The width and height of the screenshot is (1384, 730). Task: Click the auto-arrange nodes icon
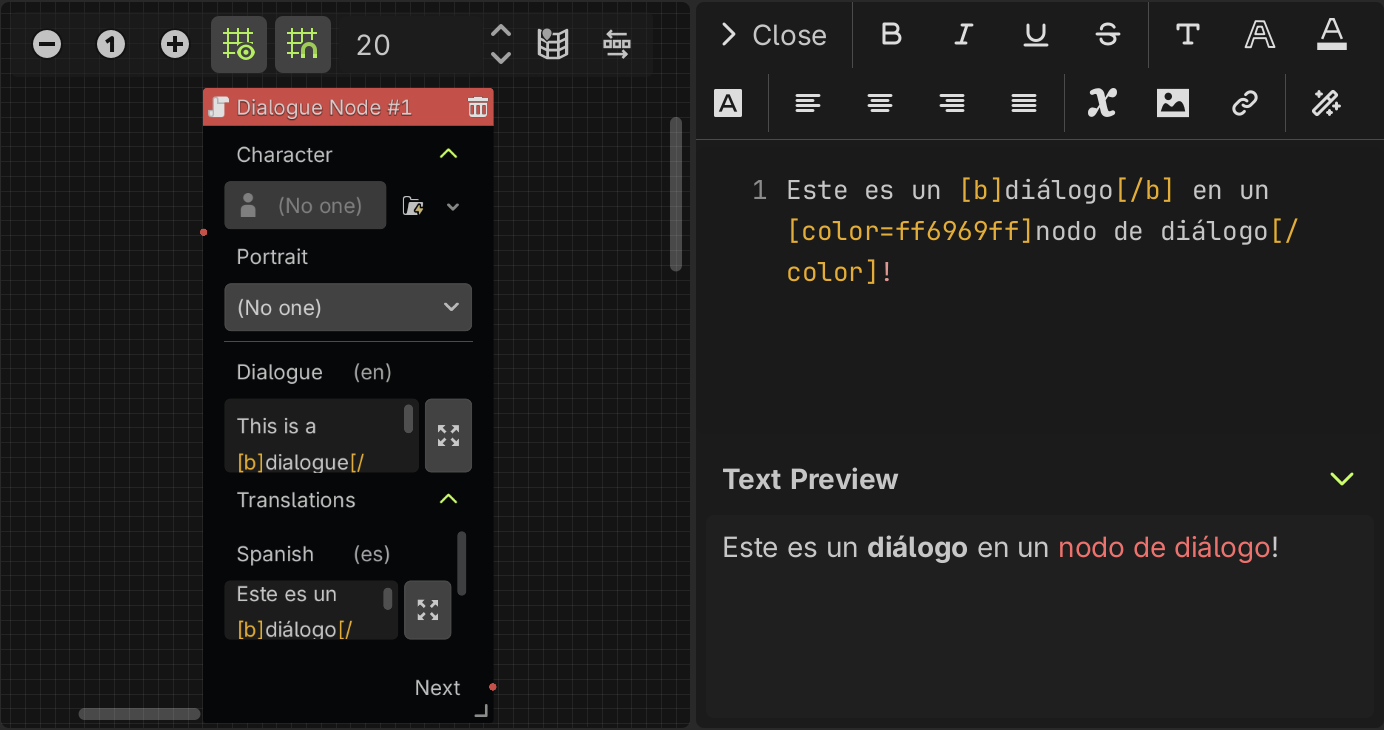tap(617, 44)
